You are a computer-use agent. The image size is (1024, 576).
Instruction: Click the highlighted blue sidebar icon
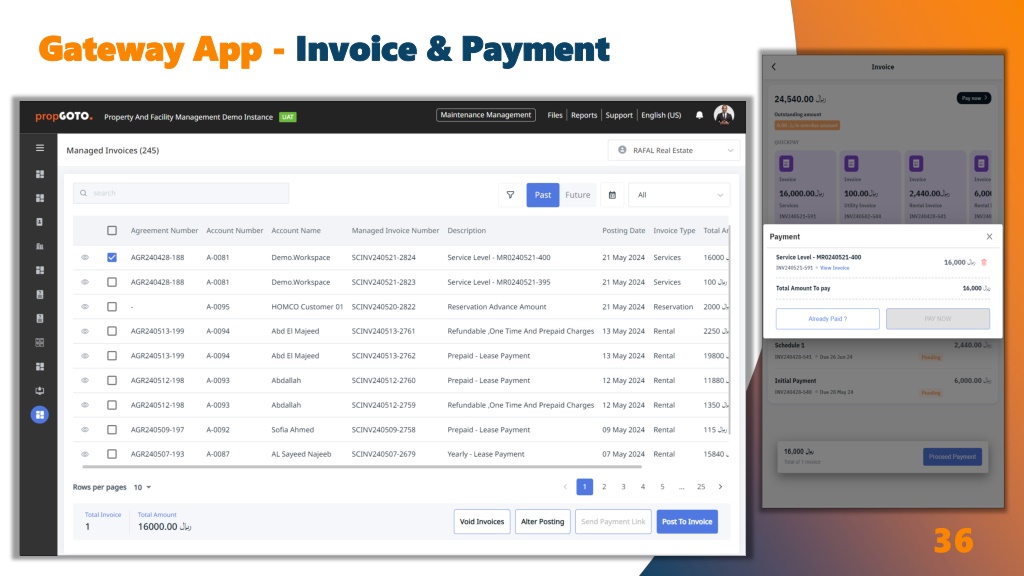coord(40,415)
